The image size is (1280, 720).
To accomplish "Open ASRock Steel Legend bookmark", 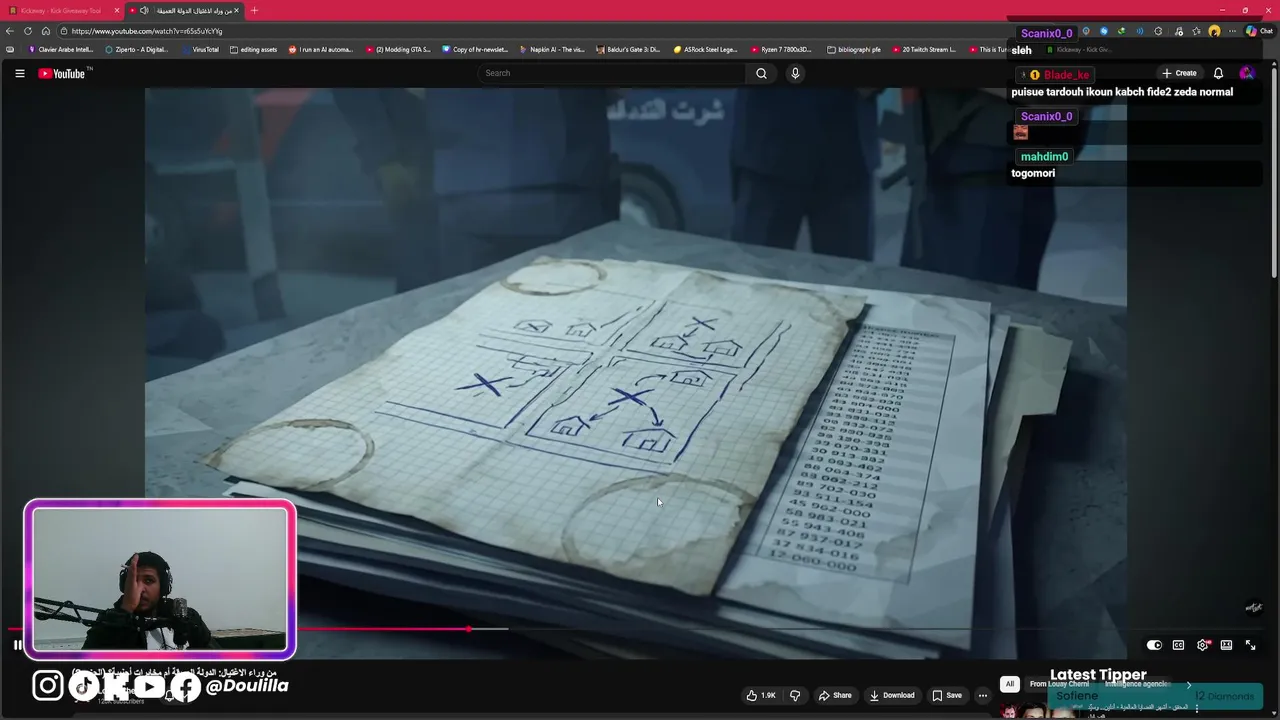I will click(x=706, y=49).
